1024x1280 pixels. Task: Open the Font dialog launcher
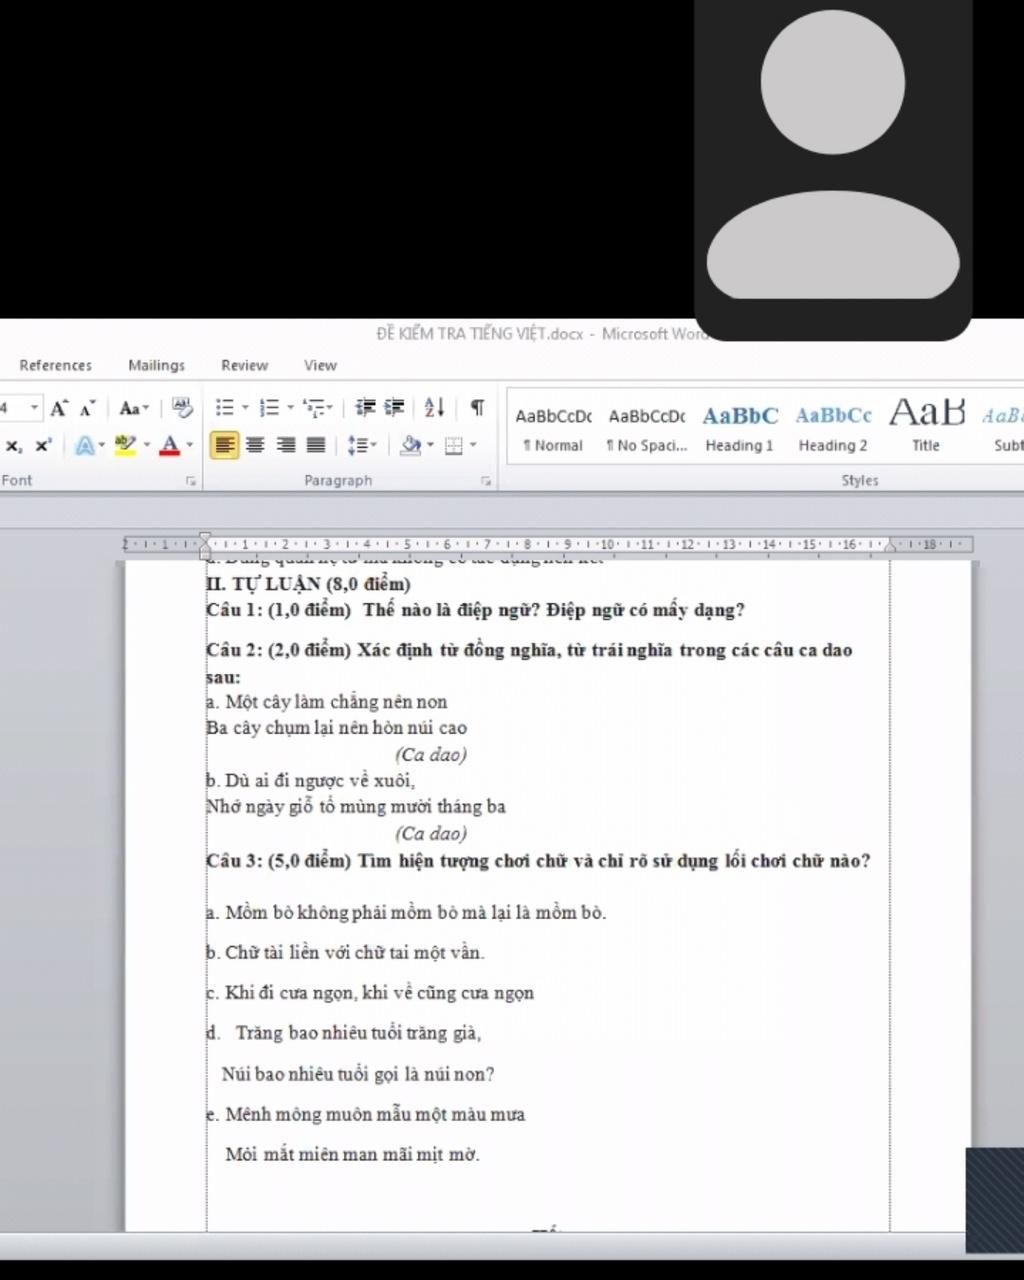(x=191, y=481)
